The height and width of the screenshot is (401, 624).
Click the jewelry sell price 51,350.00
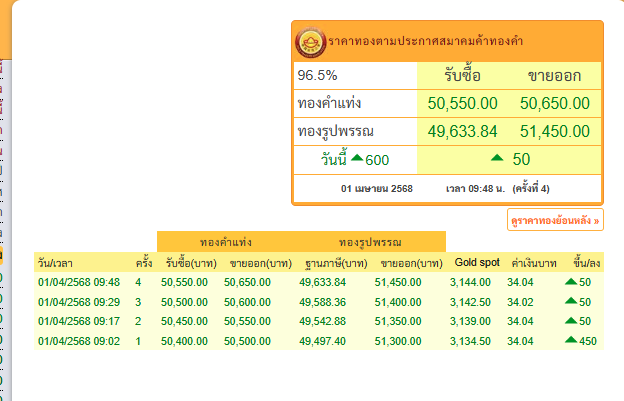click(398, 321)
